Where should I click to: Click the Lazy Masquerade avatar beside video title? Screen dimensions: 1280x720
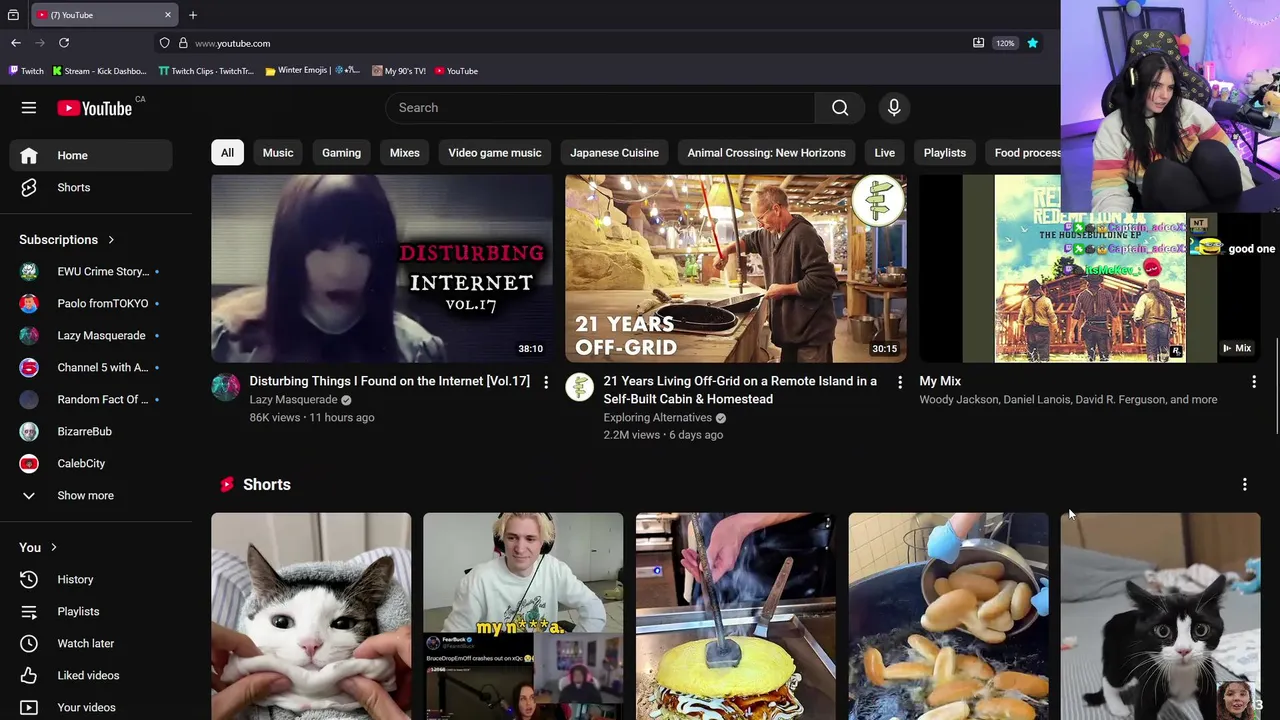tap(226, 387)
